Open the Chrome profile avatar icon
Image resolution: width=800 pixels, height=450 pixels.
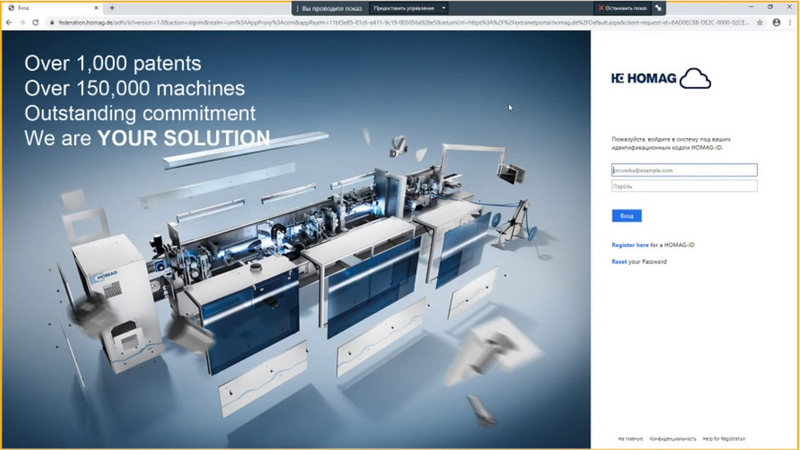[775, 22]
